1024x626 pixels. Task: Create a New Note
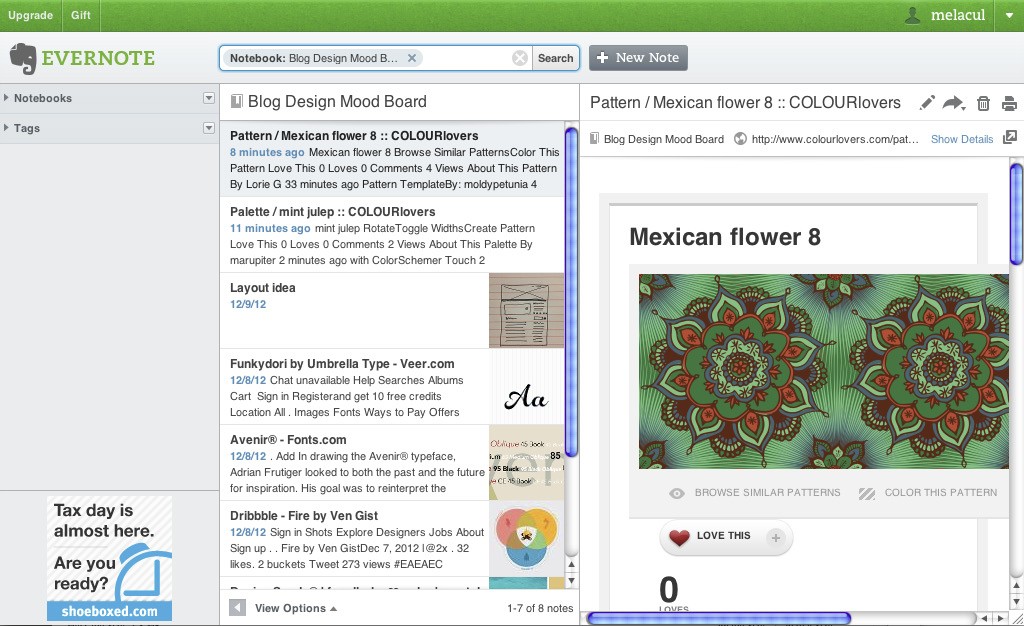tap(638, 57)
